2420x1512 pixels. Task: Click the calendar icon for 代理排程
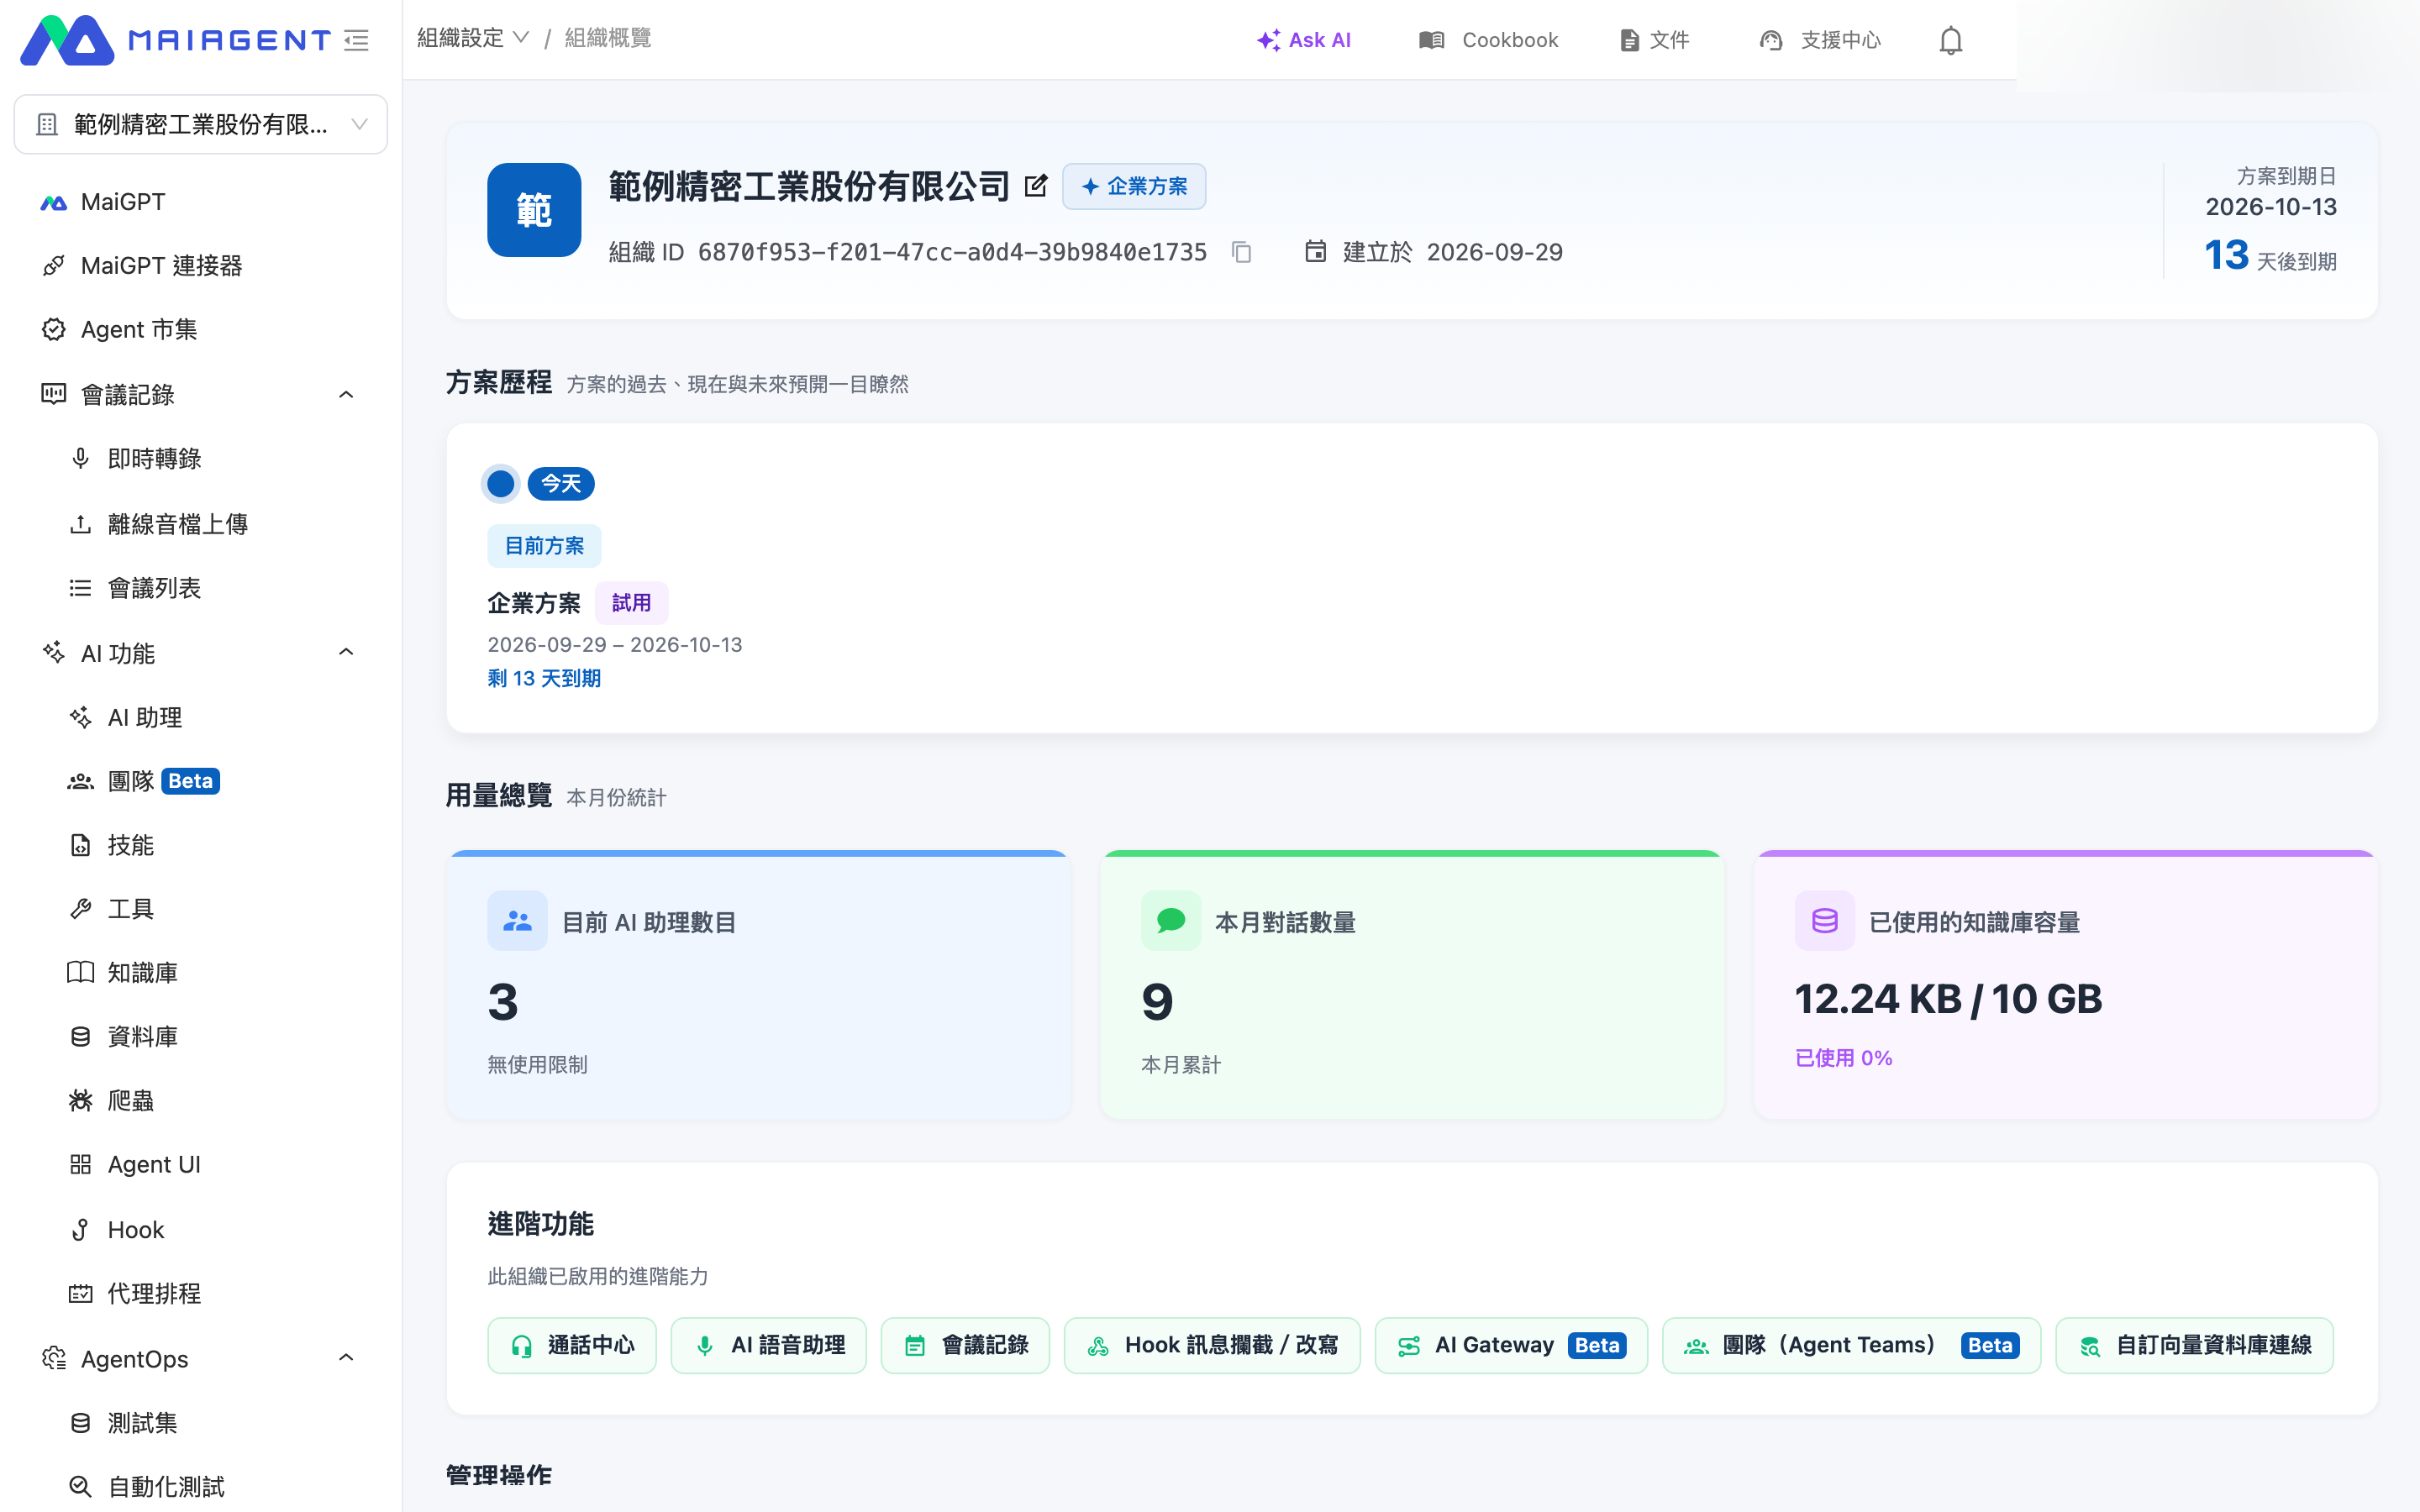tap(81, 1294)
